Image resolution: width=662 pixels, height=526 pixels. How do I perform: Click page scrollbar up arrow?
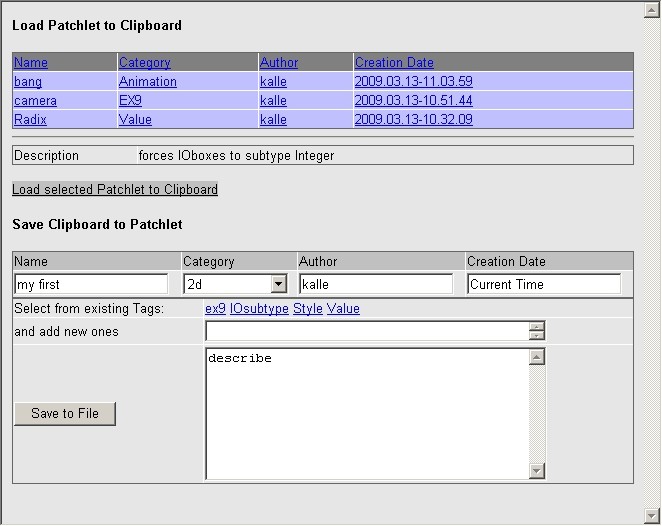coord(652,10)
